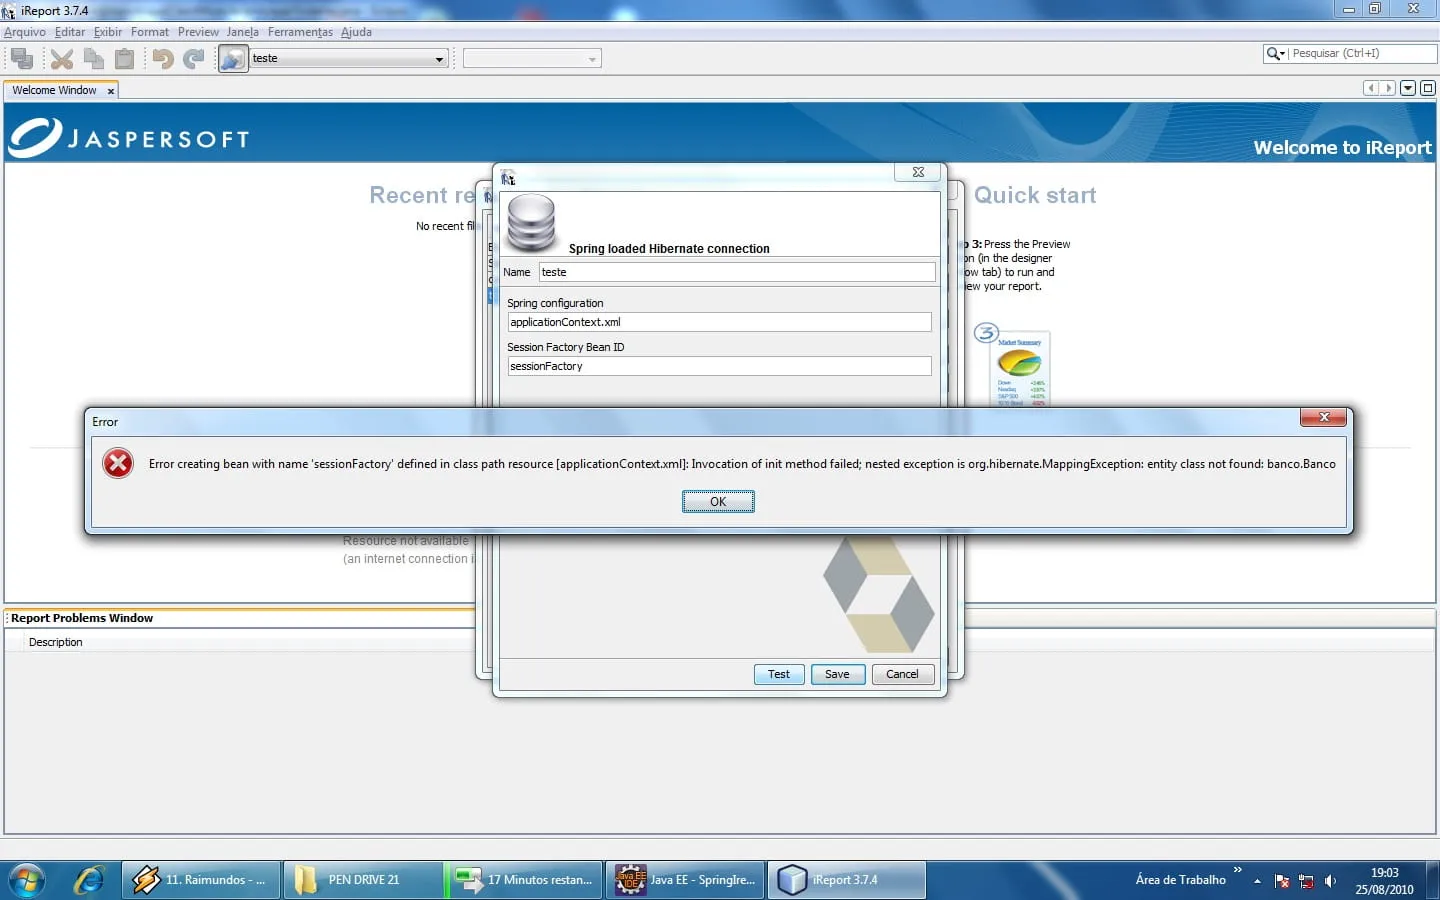Click the red error icon

tap(118, 463)
